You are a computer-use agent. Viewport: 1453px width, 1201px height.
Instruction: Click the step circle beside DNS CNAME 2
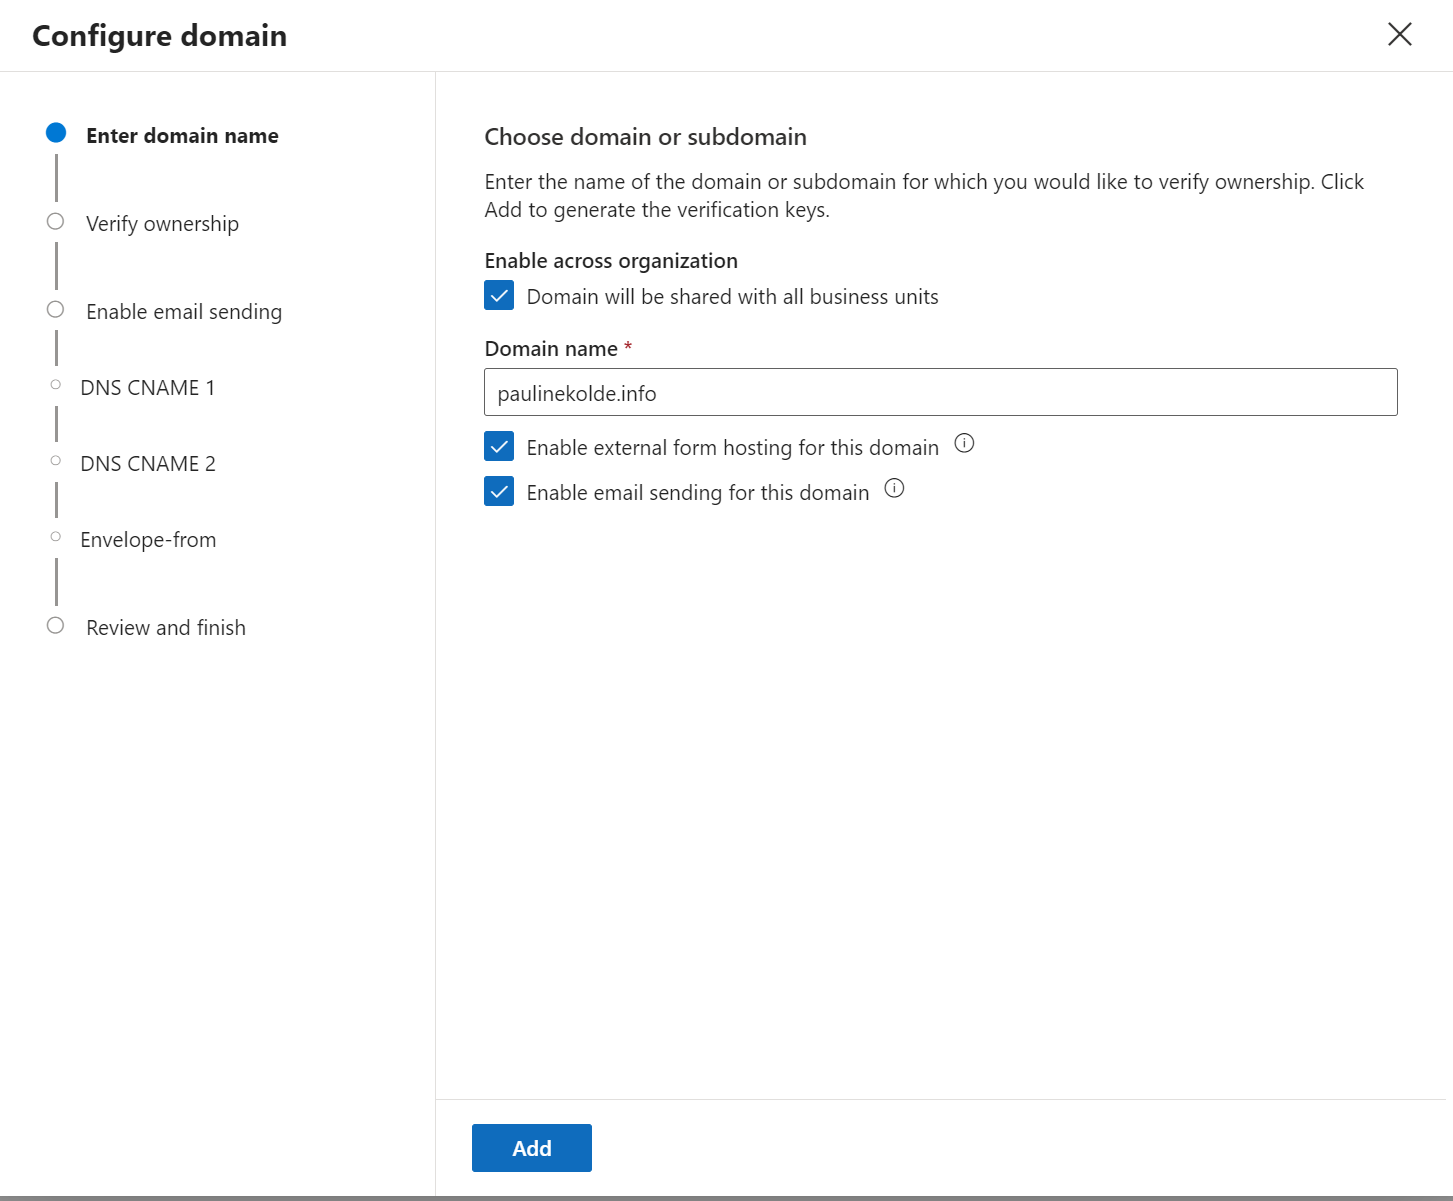[x=56, y=461]
